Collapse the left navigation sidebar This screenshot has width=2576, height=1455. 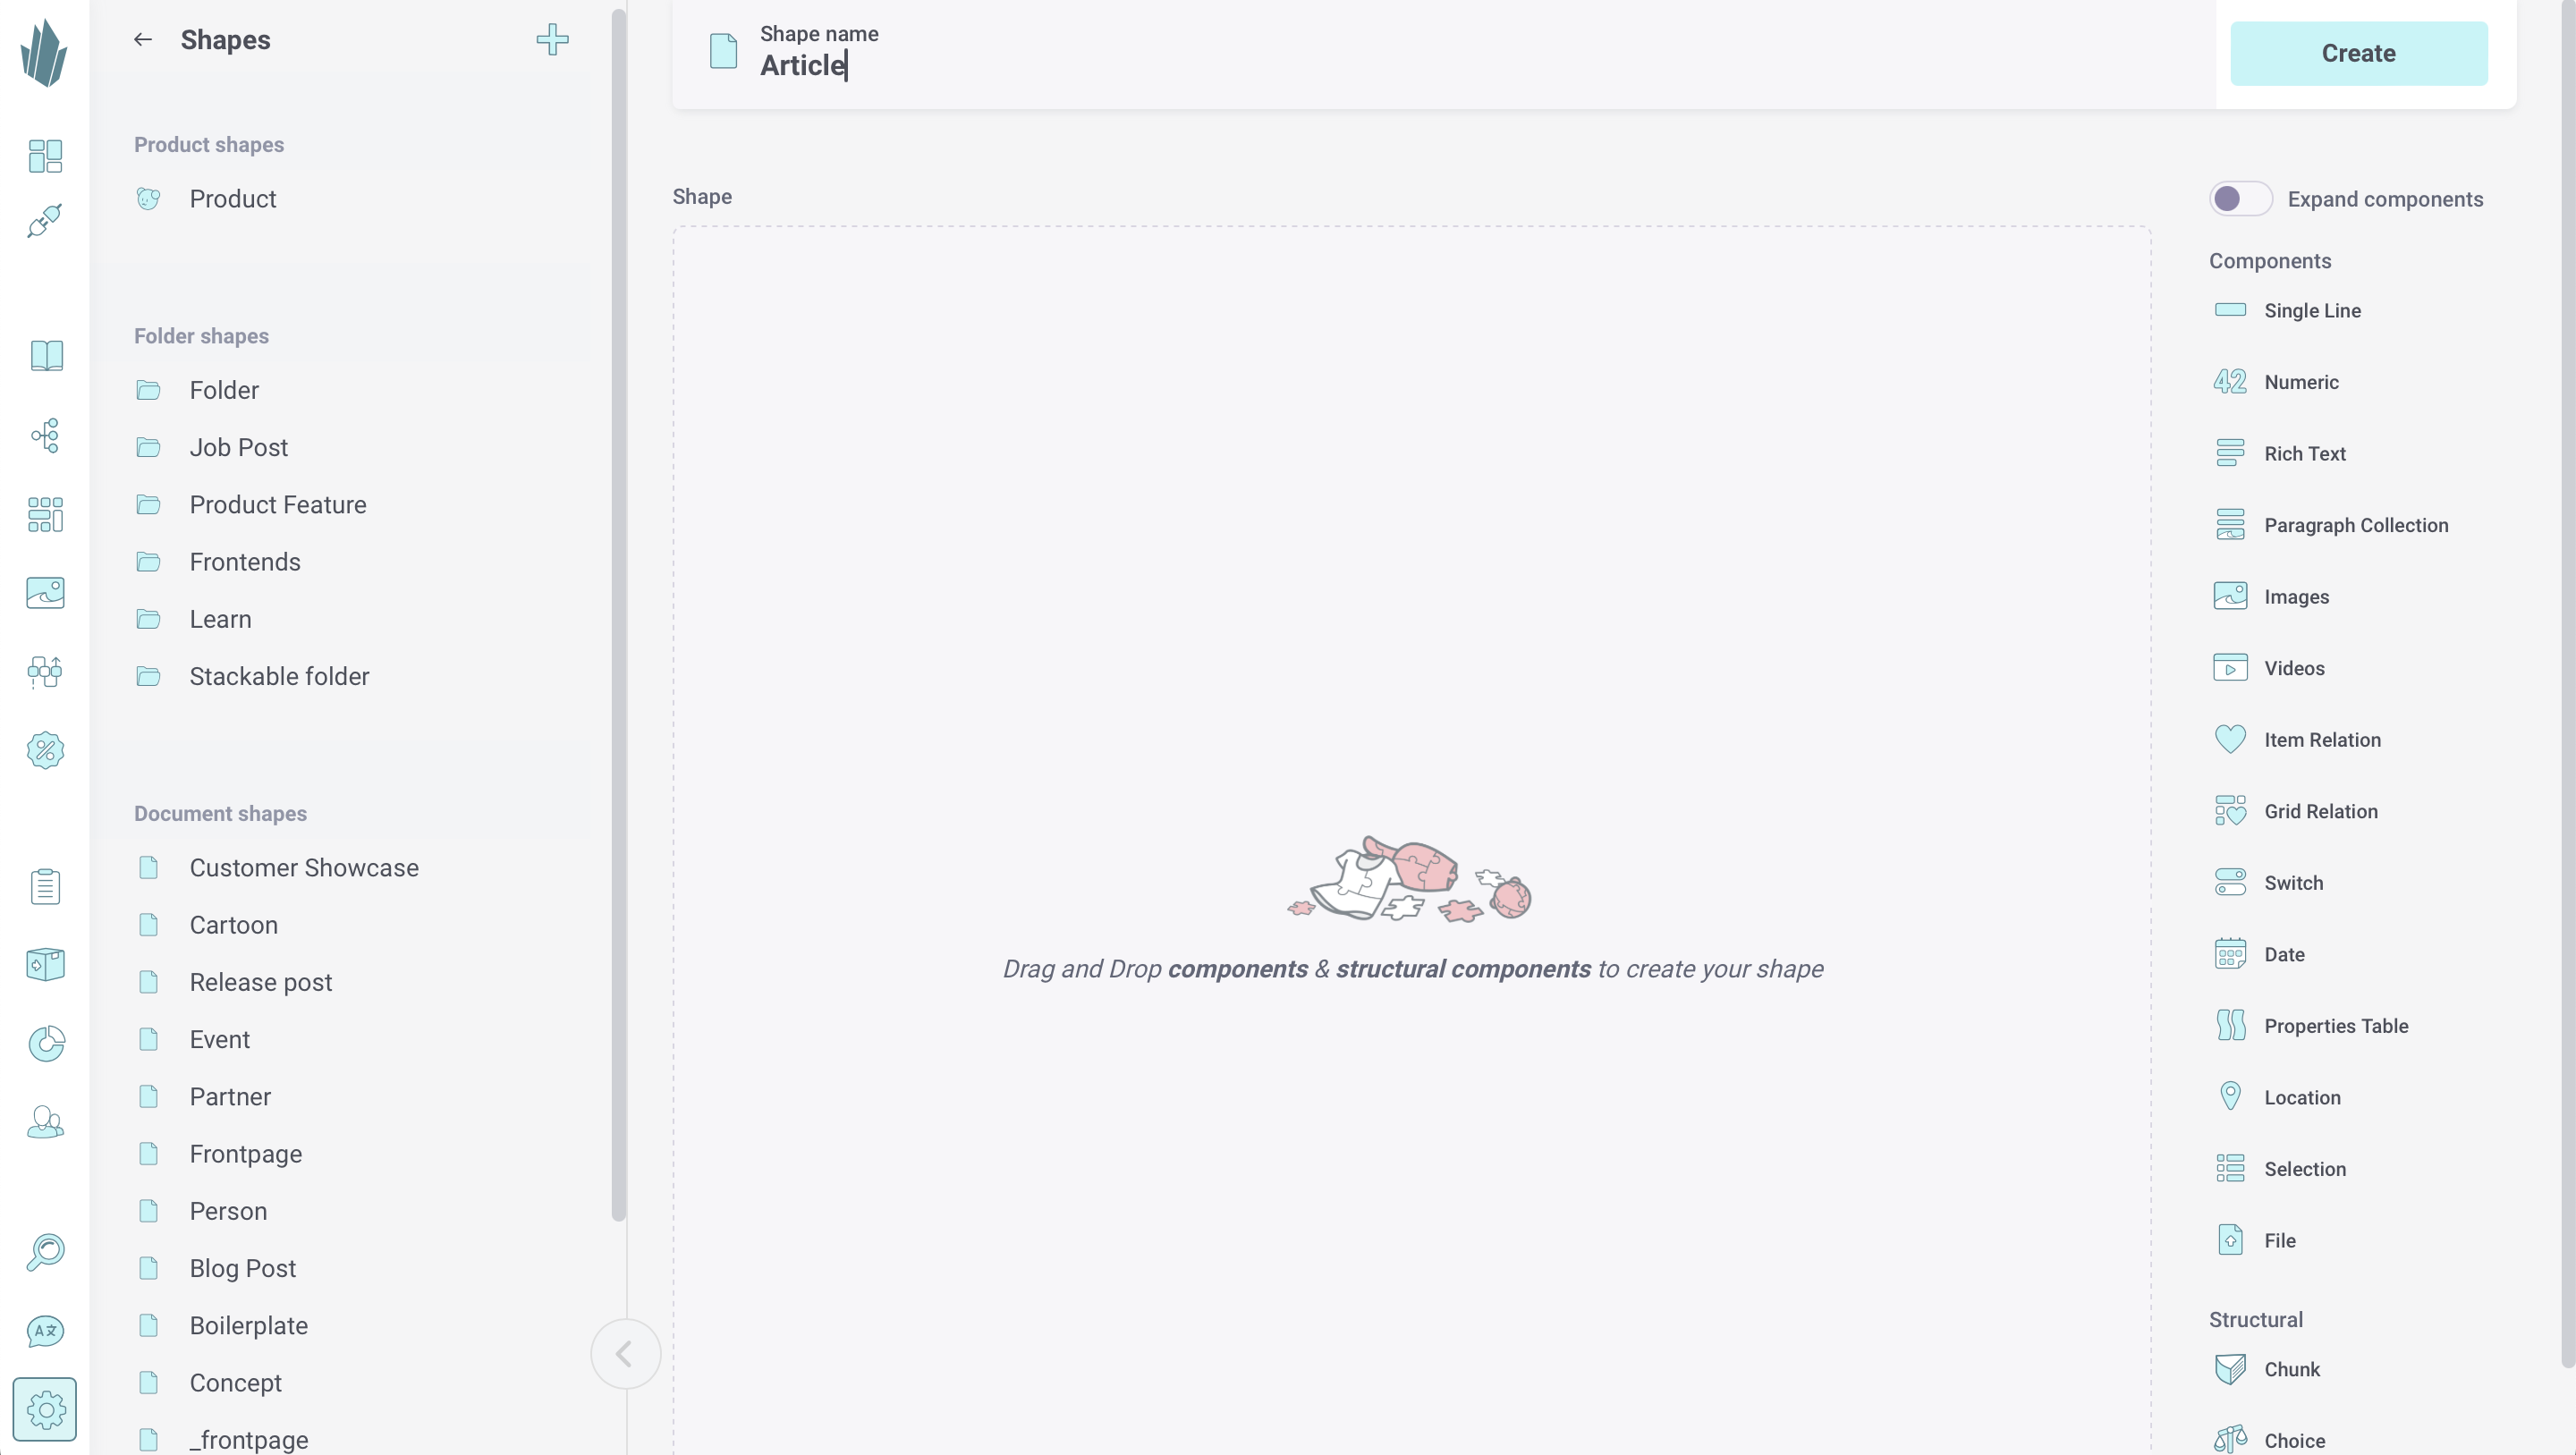[626, 1352]
